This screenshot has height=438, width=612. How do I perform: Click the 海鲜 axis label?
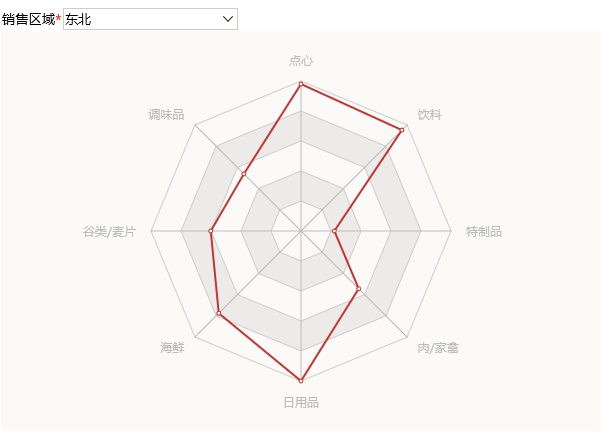click(172, 347)
